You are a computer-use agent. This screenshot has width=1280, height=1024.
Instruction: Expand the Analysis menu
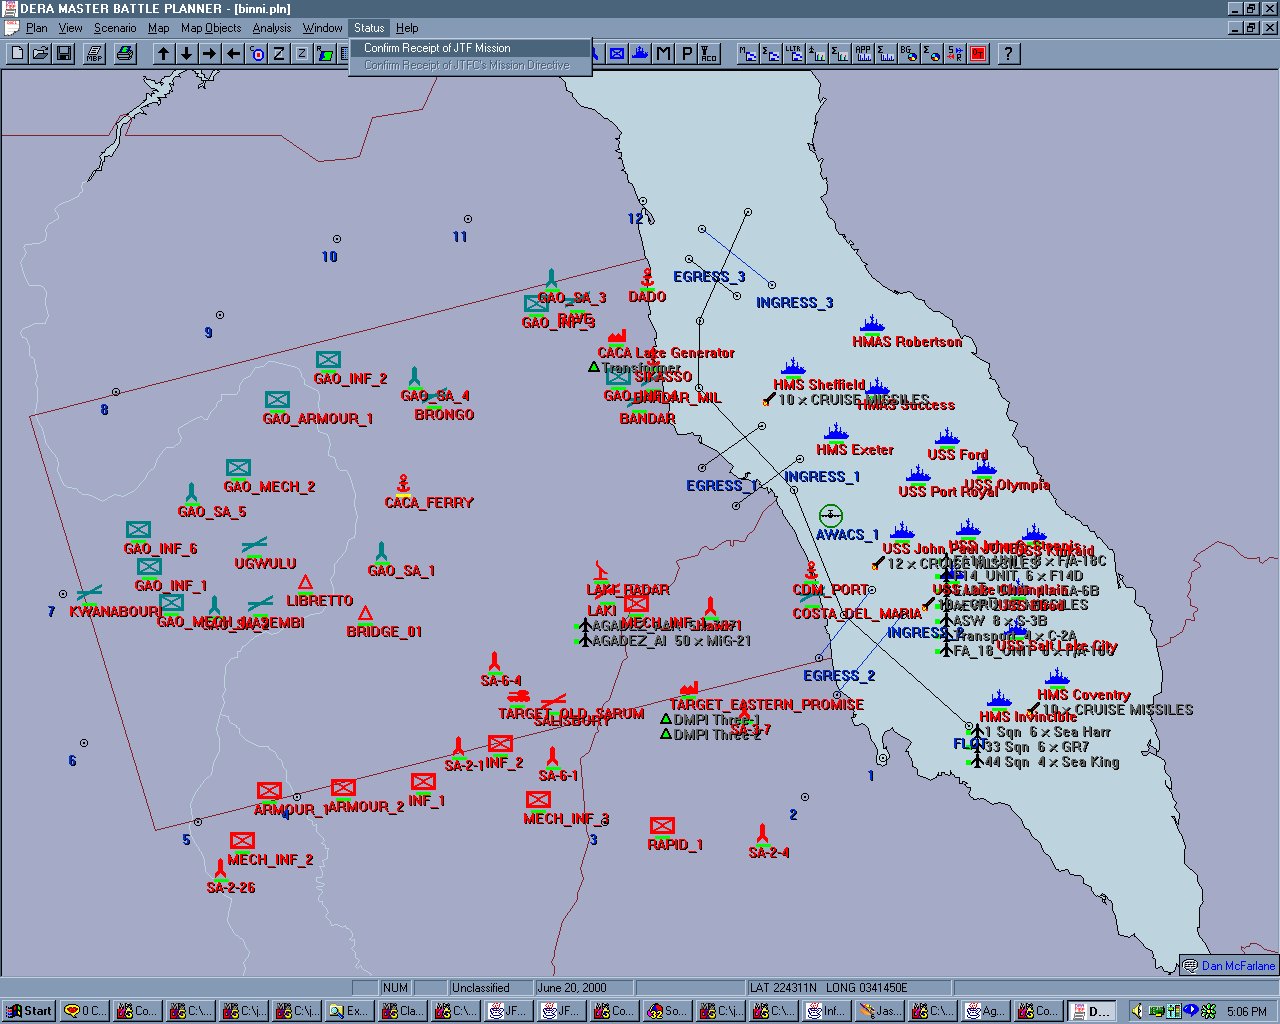point(271,28)
